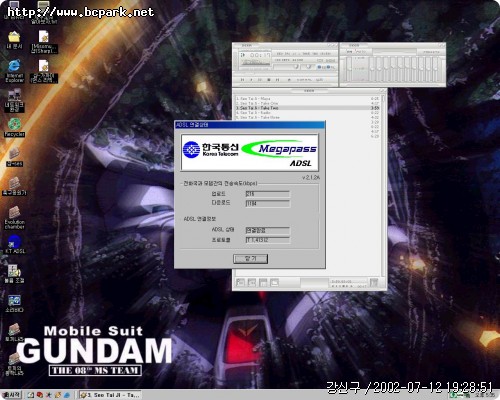
Task: Click next track in the player
Action: pos(277,80)
